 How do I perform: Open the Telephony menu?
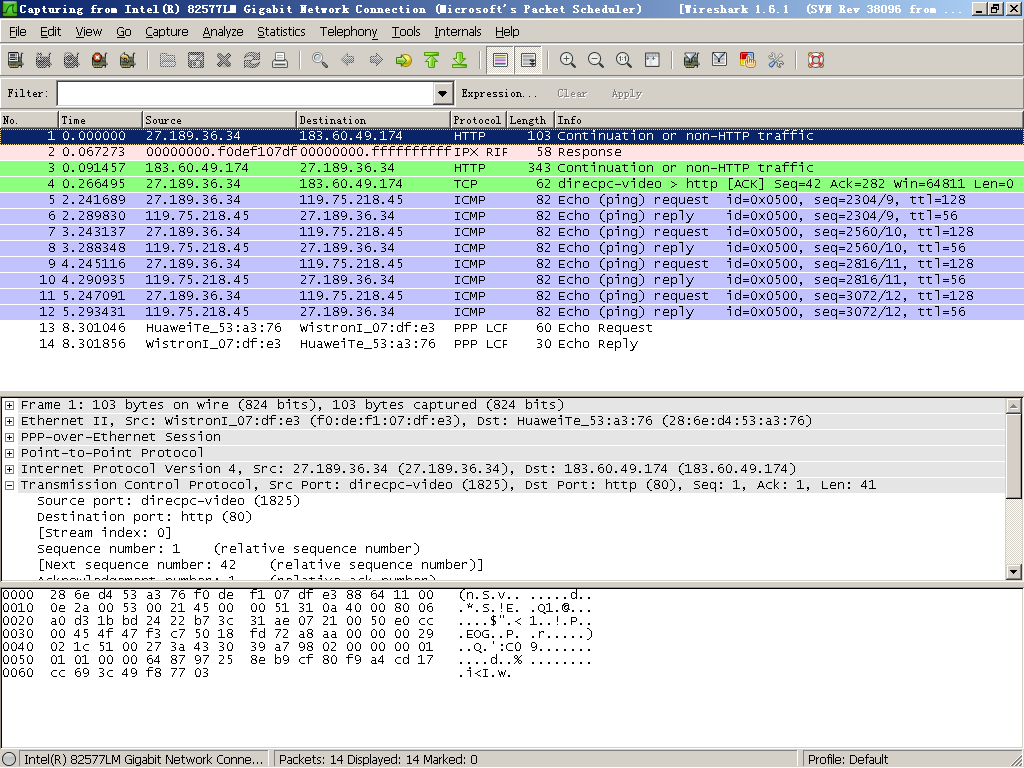coord(348,31)
